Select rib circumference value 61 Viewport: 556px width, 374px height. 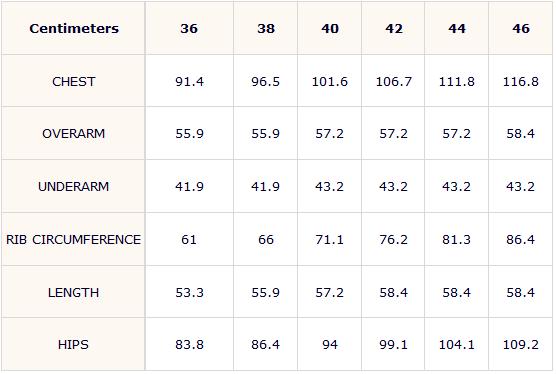189,239
